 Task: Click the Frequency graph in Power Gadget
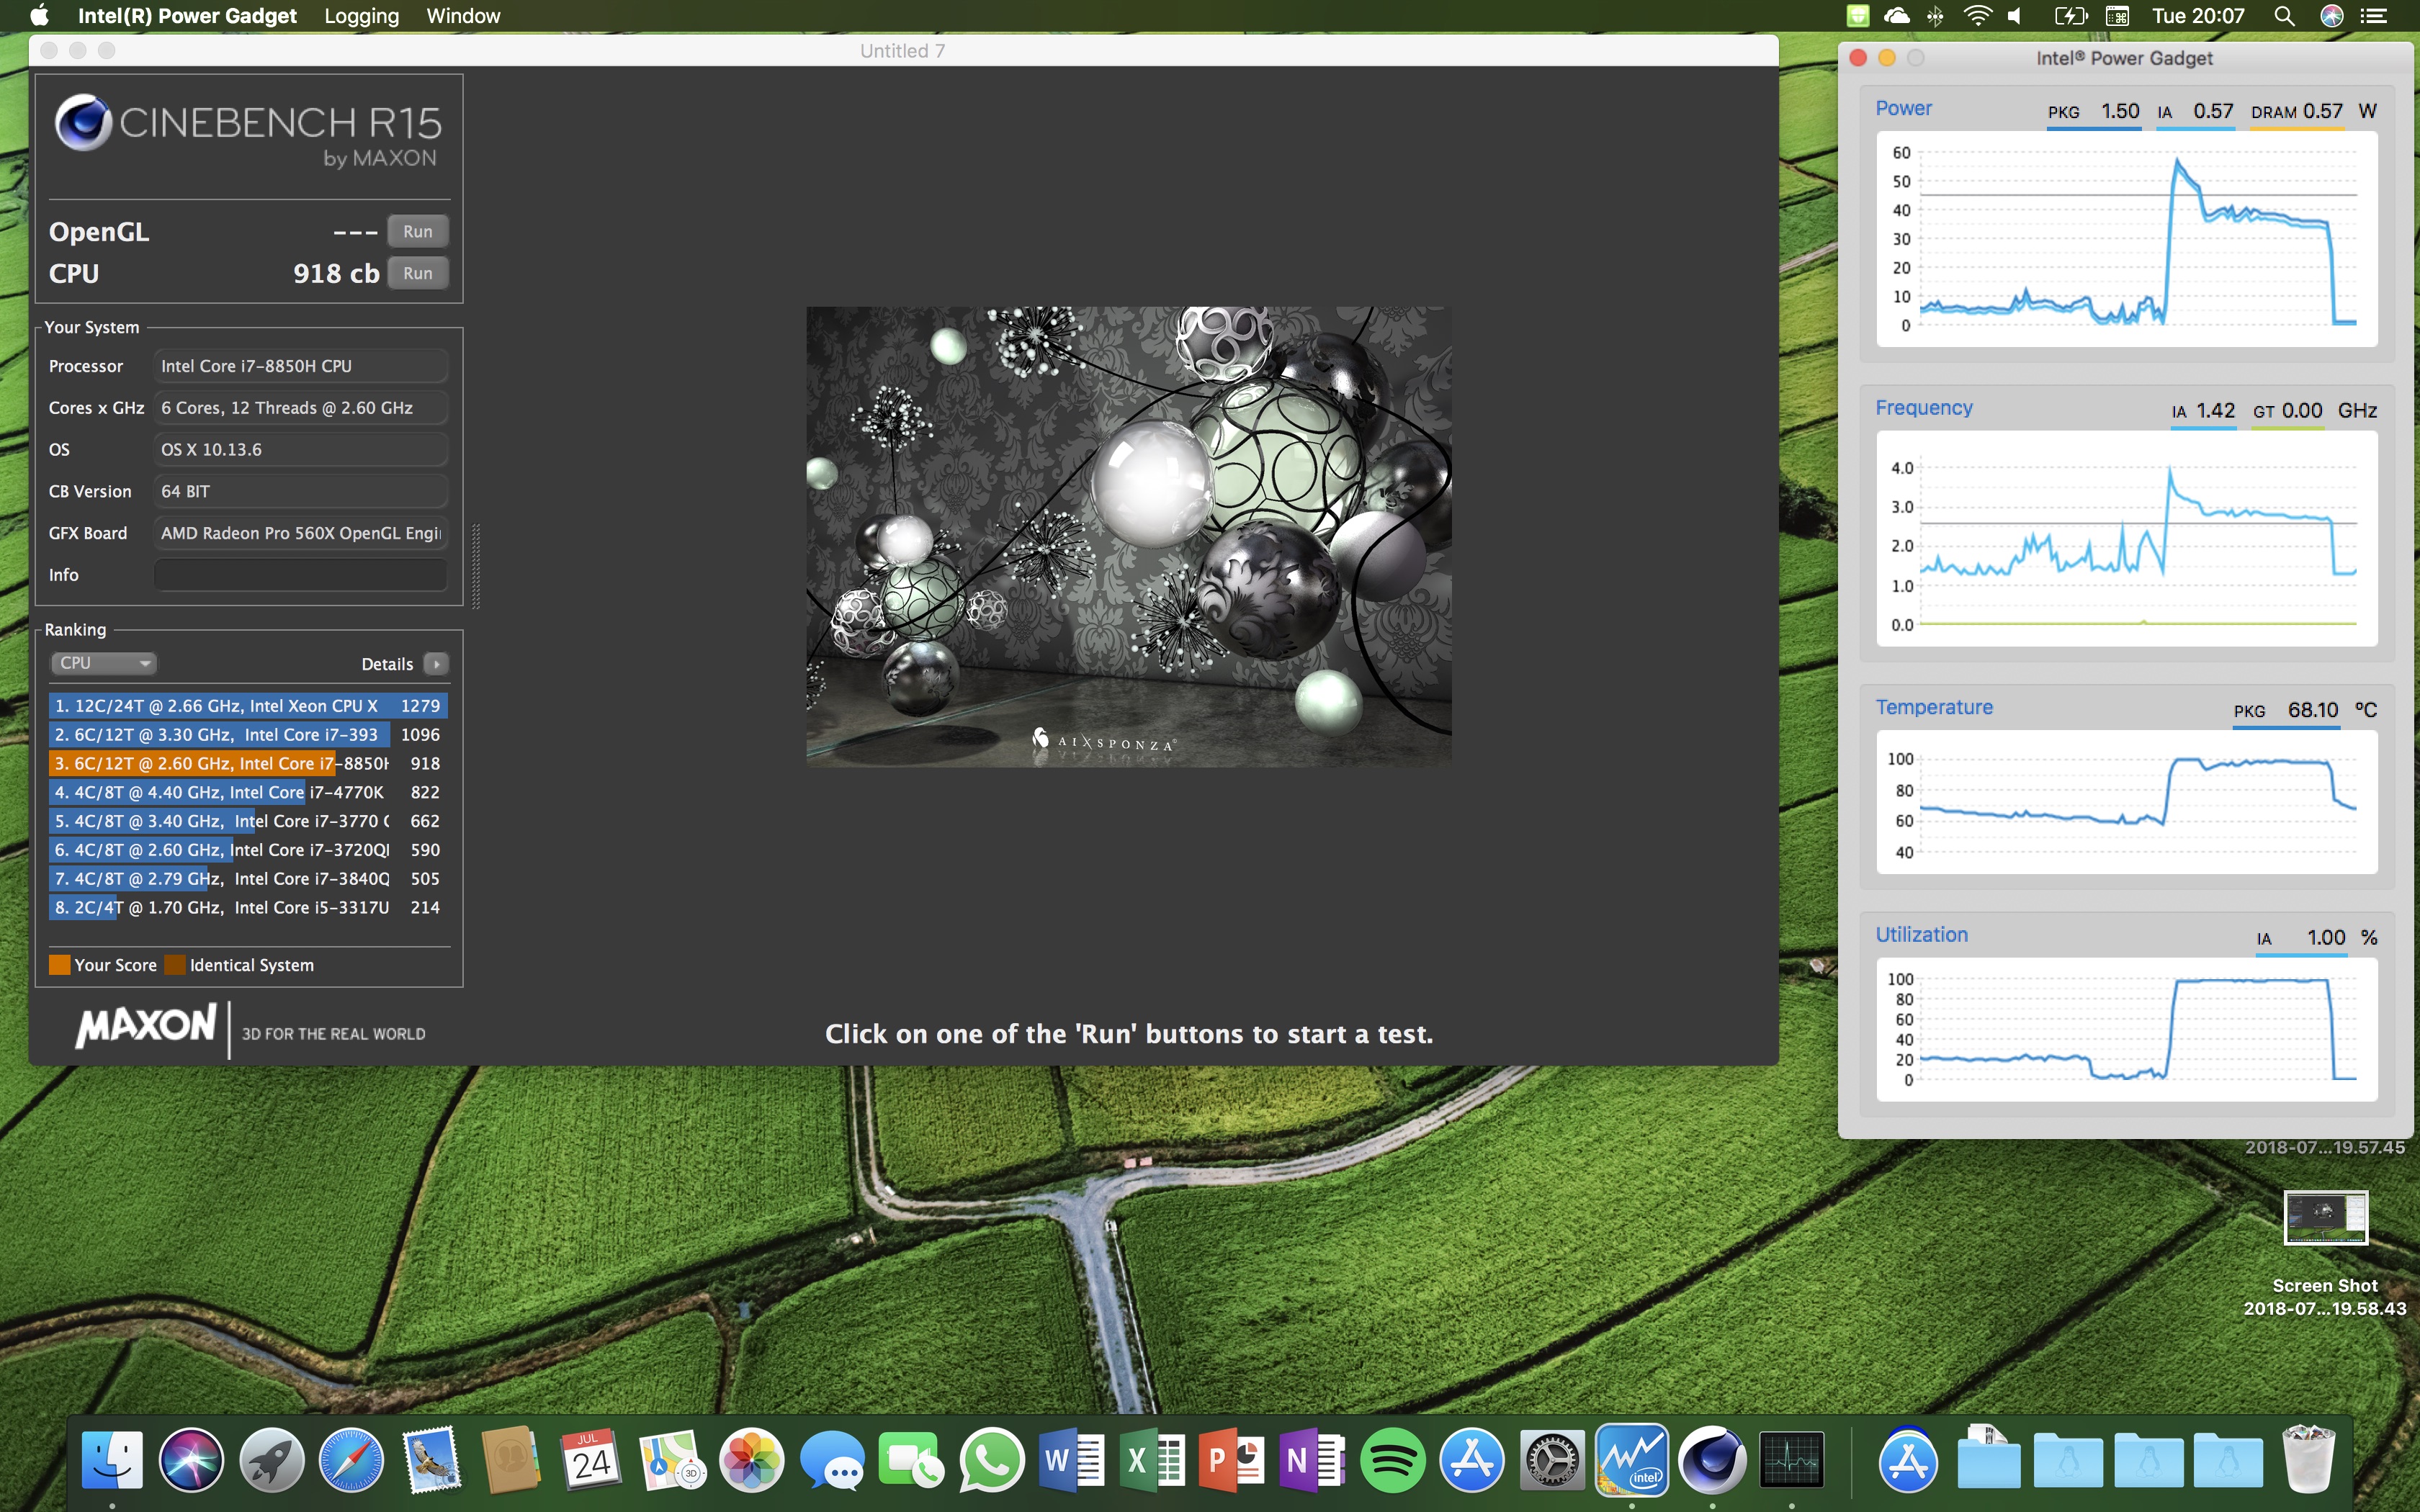[2127, 538]
